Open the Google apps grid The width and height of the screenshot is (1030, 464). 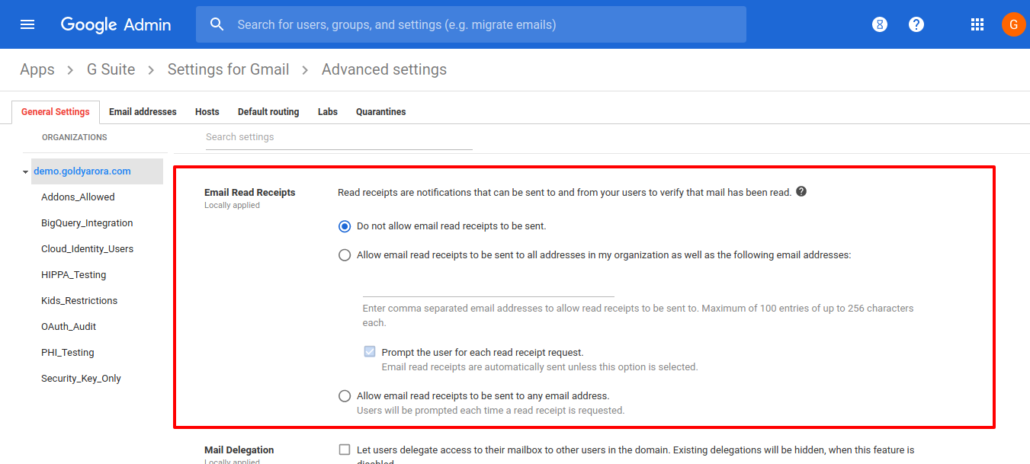click(977, 25)
